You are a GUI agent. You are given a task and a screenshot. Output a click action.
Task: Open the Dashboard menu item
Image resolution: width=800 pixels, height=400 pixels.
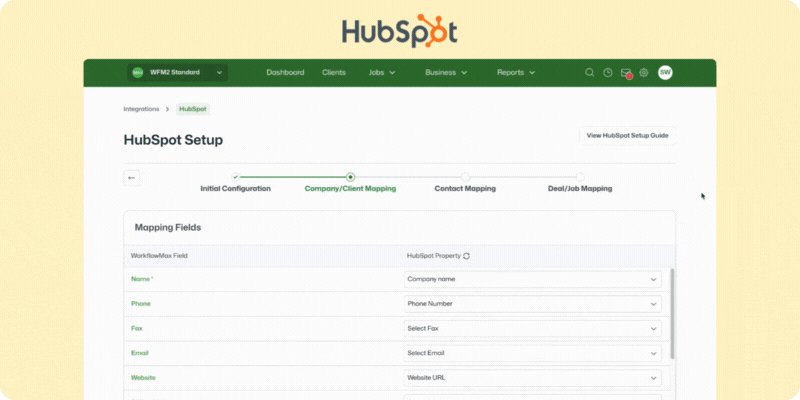click(285, 72)
